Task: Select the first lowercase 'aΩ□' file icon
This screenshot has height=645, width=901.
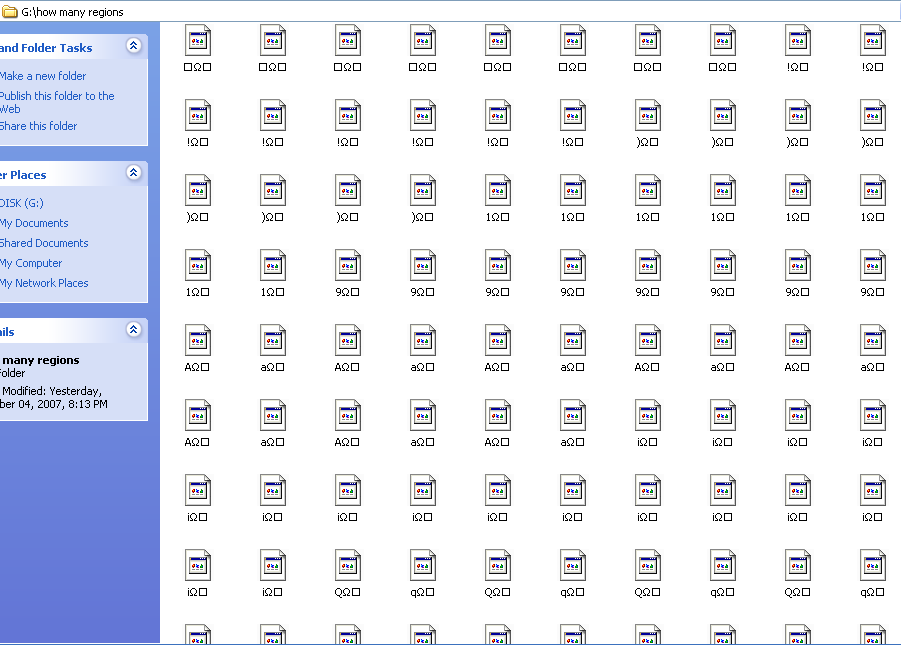Action: [x=272, y=341]
